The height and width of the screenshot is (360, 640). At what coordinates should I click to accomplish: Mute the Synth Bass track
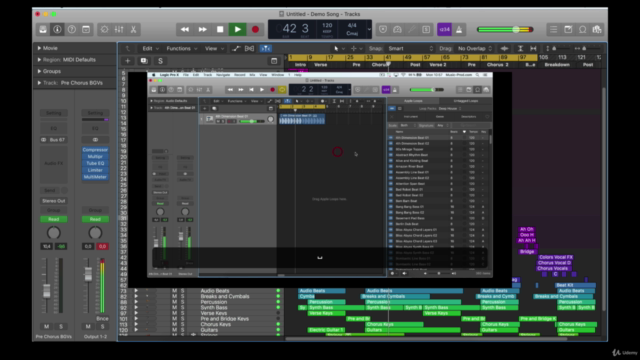tap(174, 307)
